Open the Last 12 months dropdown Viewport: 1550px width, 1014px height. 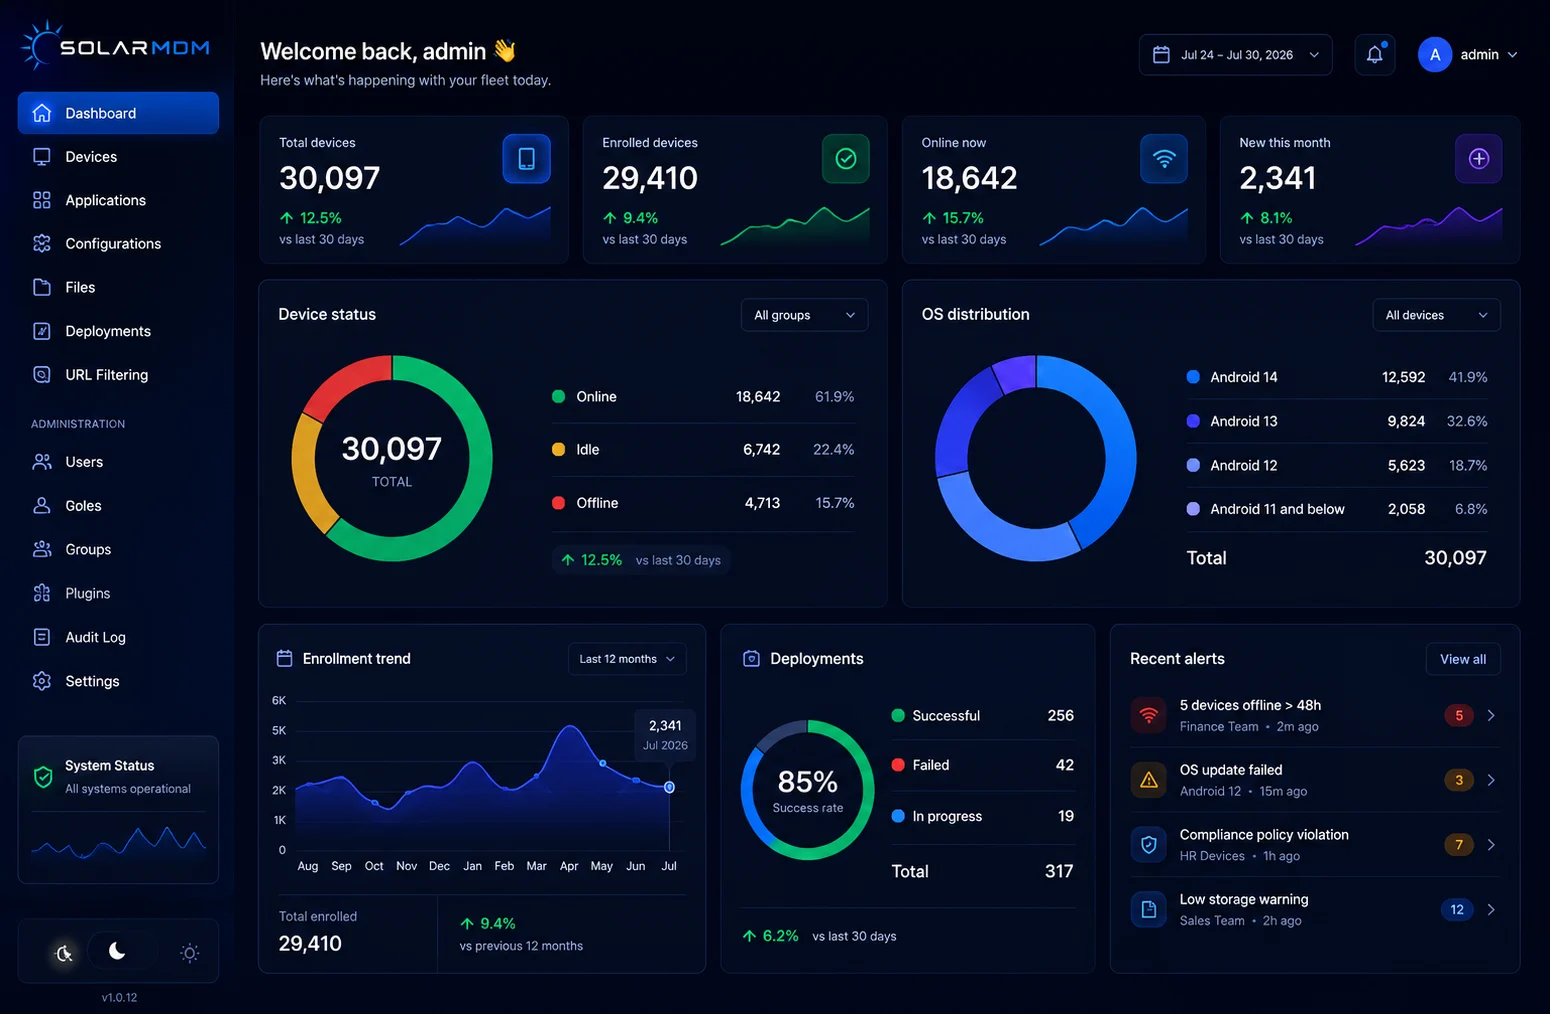click(x=627, y=659)
